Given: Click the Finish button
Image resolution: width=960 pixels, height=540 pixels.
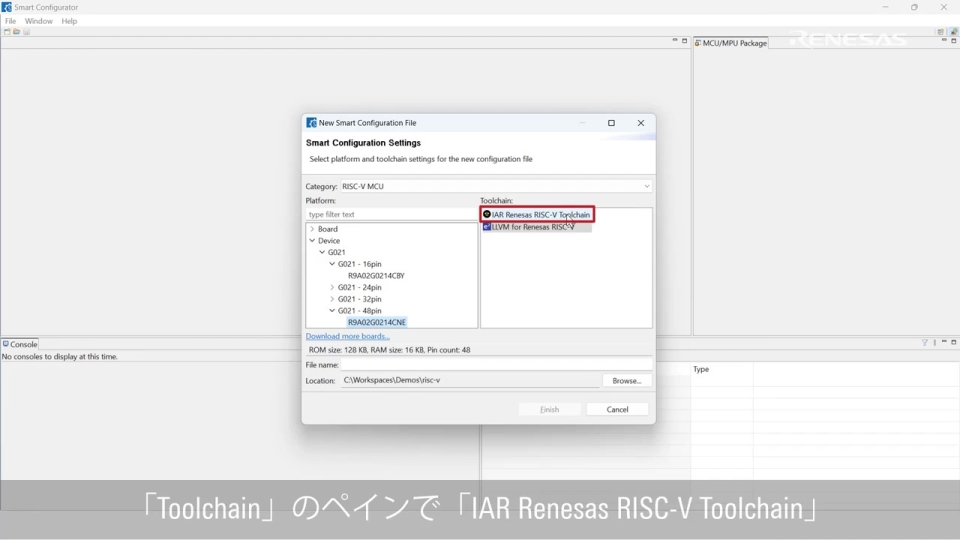Looking at the screenshot, I should 549,410.
